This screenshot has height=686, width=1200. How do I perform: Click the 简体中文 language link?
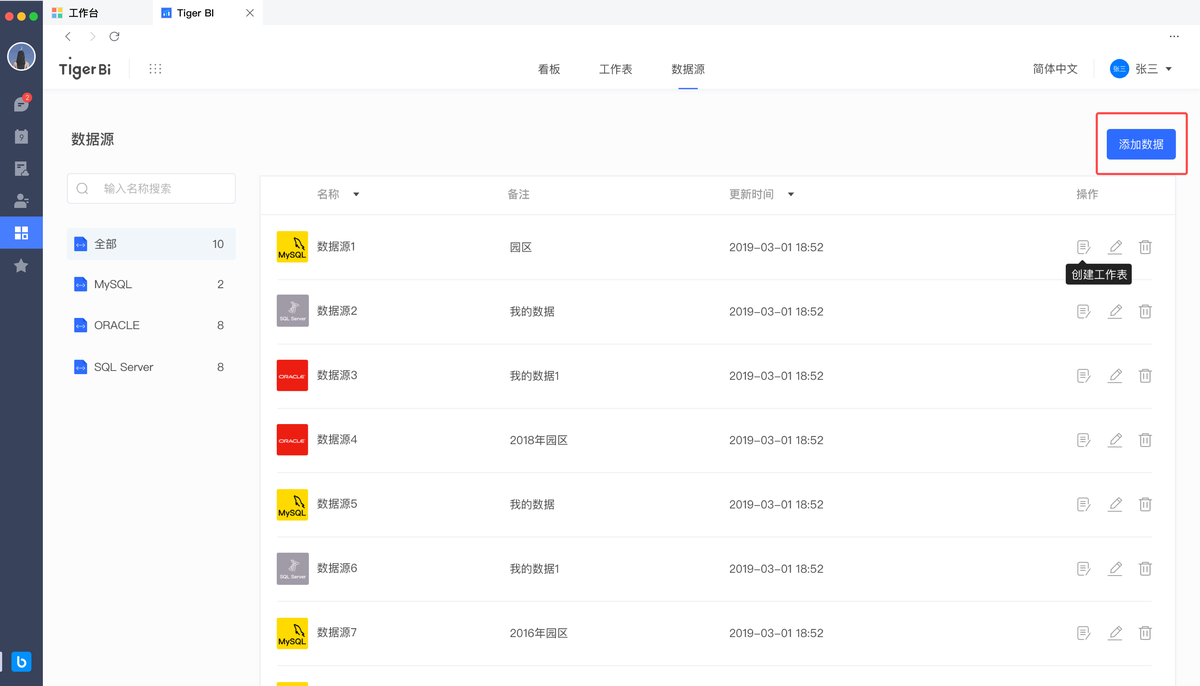point(1055,70)
